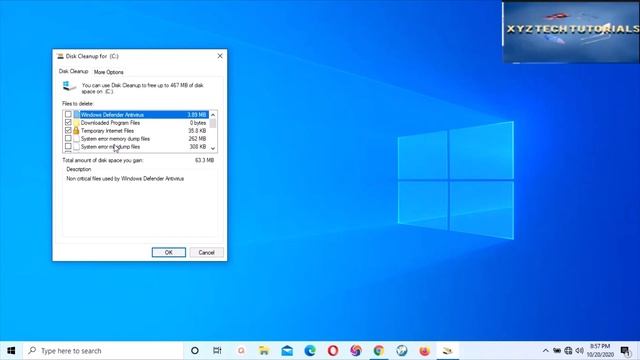Tick System error memory dump files checkbox
Image resolution: width=640 pixels, height=360 pixels.
point(68,138)
